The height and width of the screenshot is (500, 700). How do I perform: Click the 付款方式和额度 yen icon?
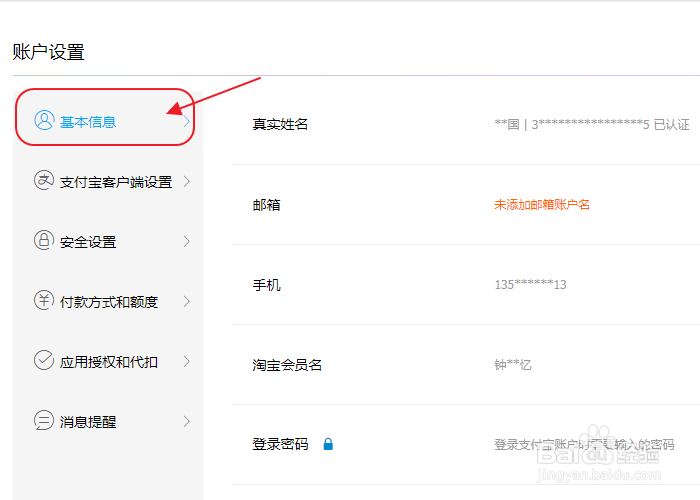[x=44, y=300]
